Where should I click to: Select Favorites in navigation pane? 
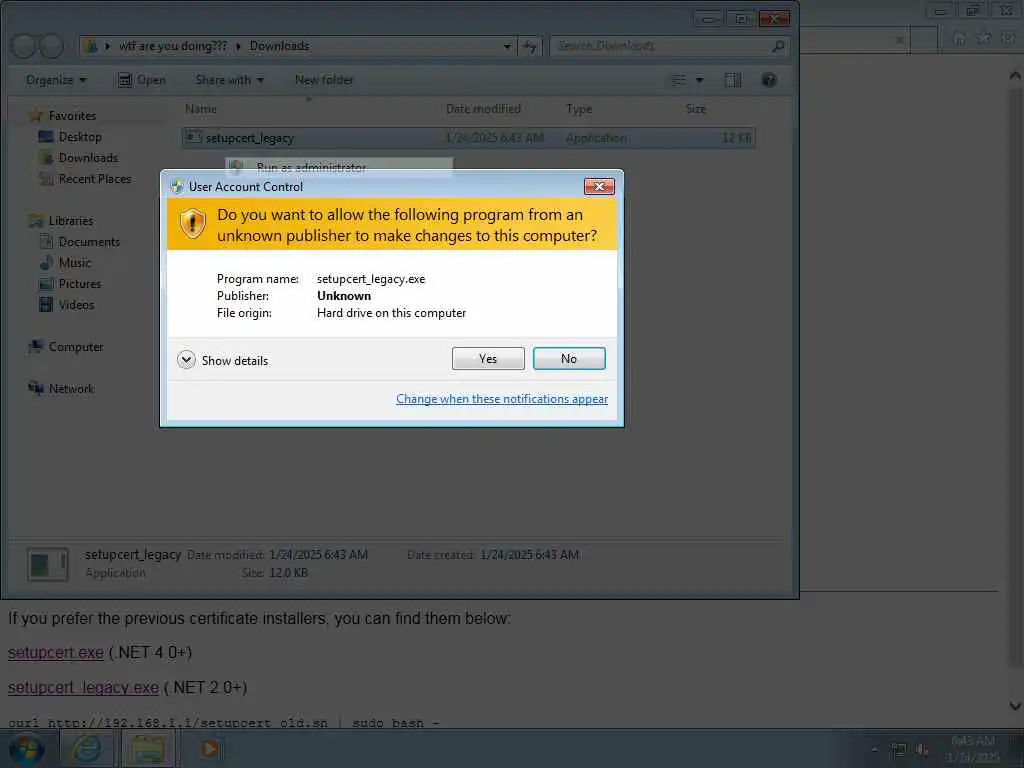[x=72, y=116]
